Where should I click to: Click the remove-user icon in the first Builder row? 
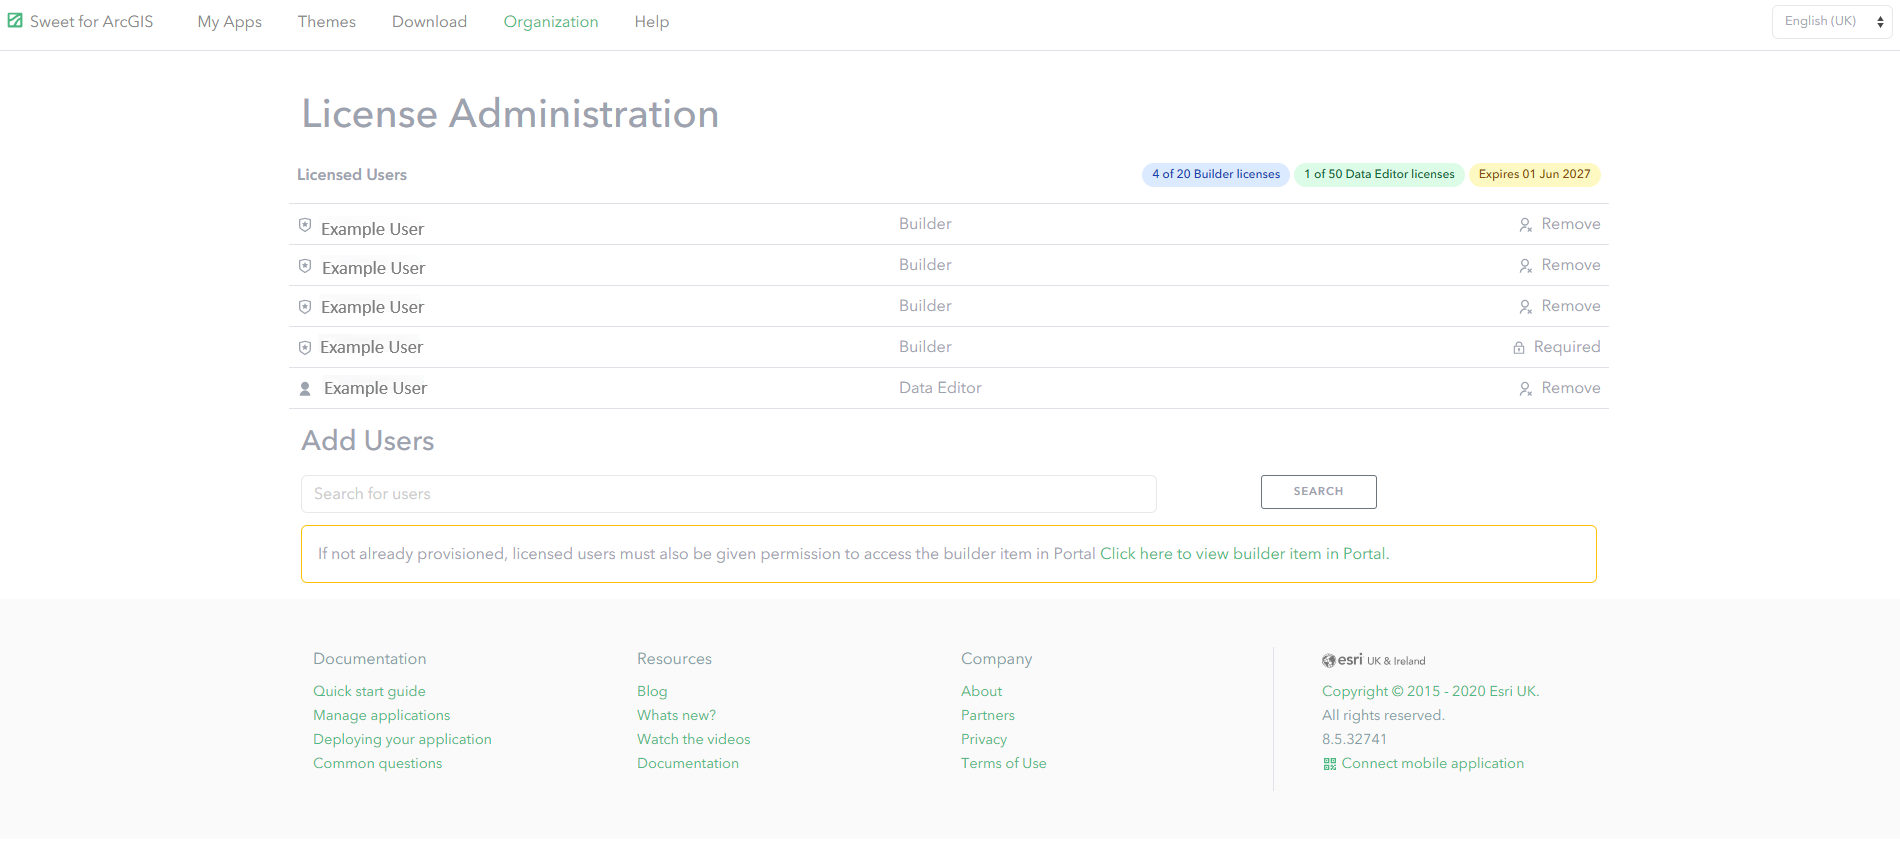(x=1525, y=225)
